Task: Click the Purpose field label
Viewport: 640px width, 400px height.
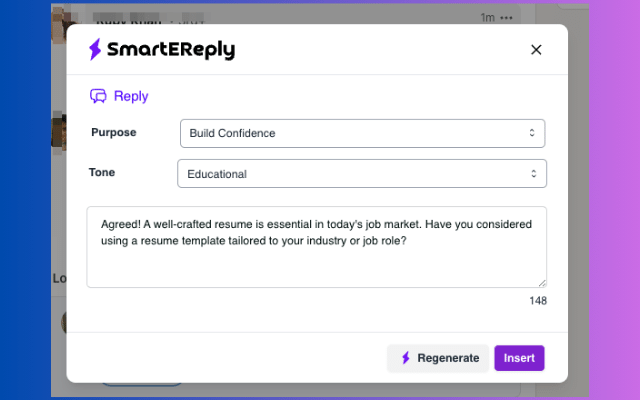Action: pyautogui.click(x=113, y=132)
